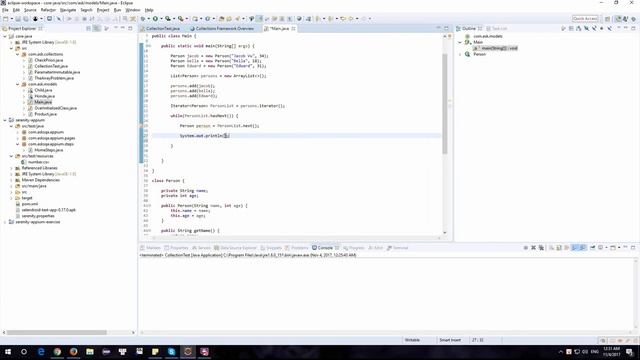Image resolution: width=640 pixels, height=360 pixels.
Task: Open the File menu
Action: (x=5, y=10)
